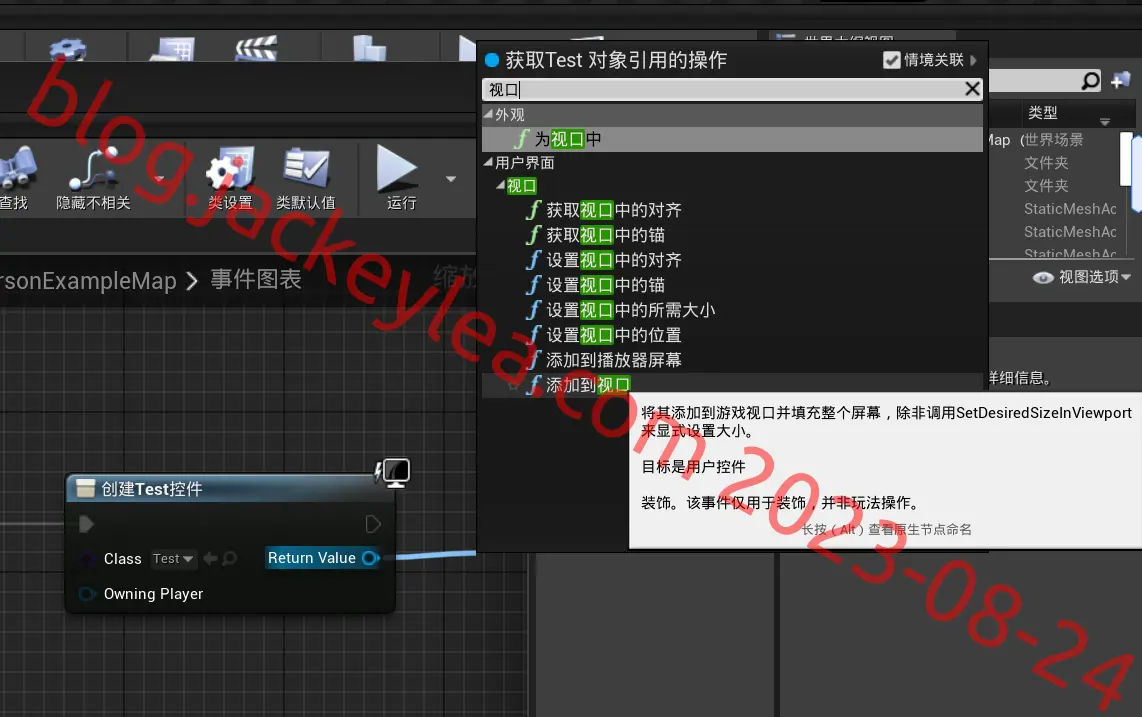Click the second StaticMeshAc row
Screen dimensions: 1142x717
tap(1070, 232)
